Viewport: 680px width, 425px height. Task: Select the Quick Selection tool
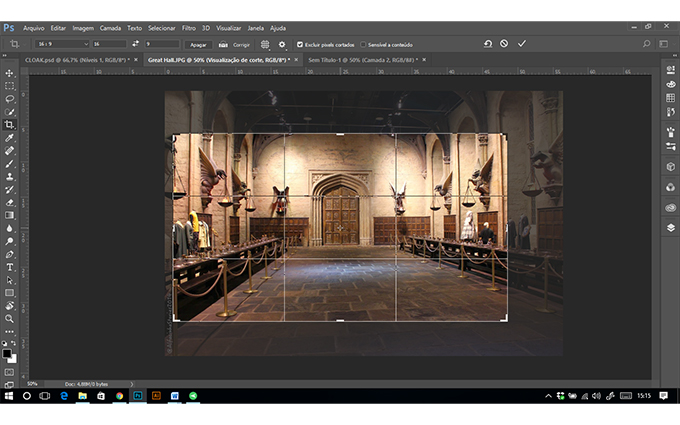coord(9,112)
